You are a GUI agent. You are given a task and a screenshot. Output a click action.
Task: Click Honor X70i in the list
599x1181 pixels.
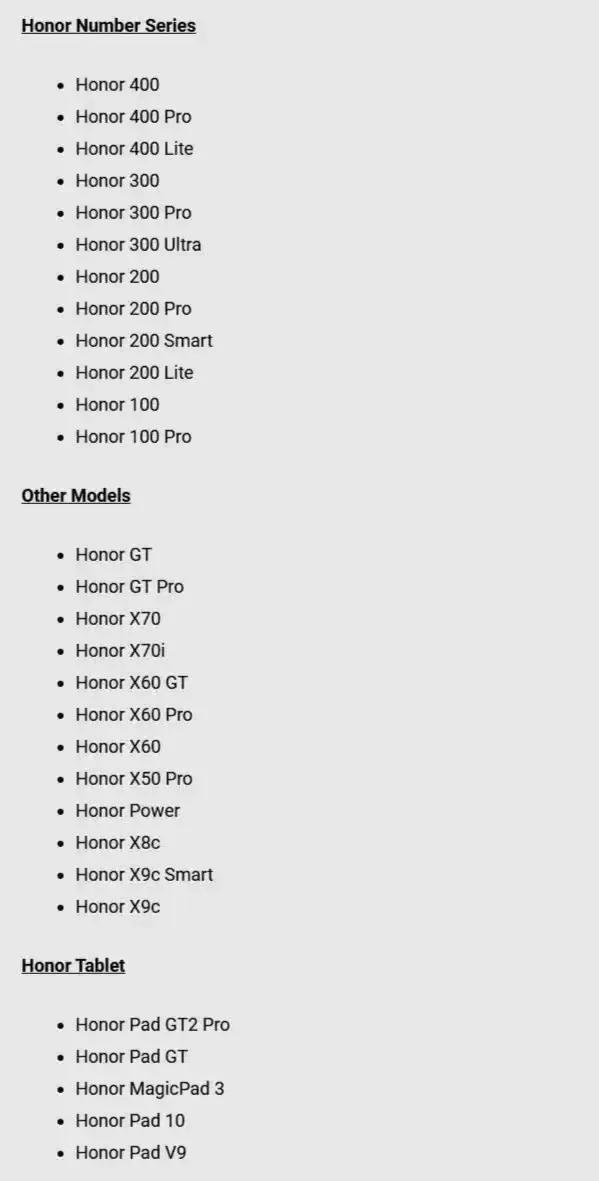pos(120,651)
